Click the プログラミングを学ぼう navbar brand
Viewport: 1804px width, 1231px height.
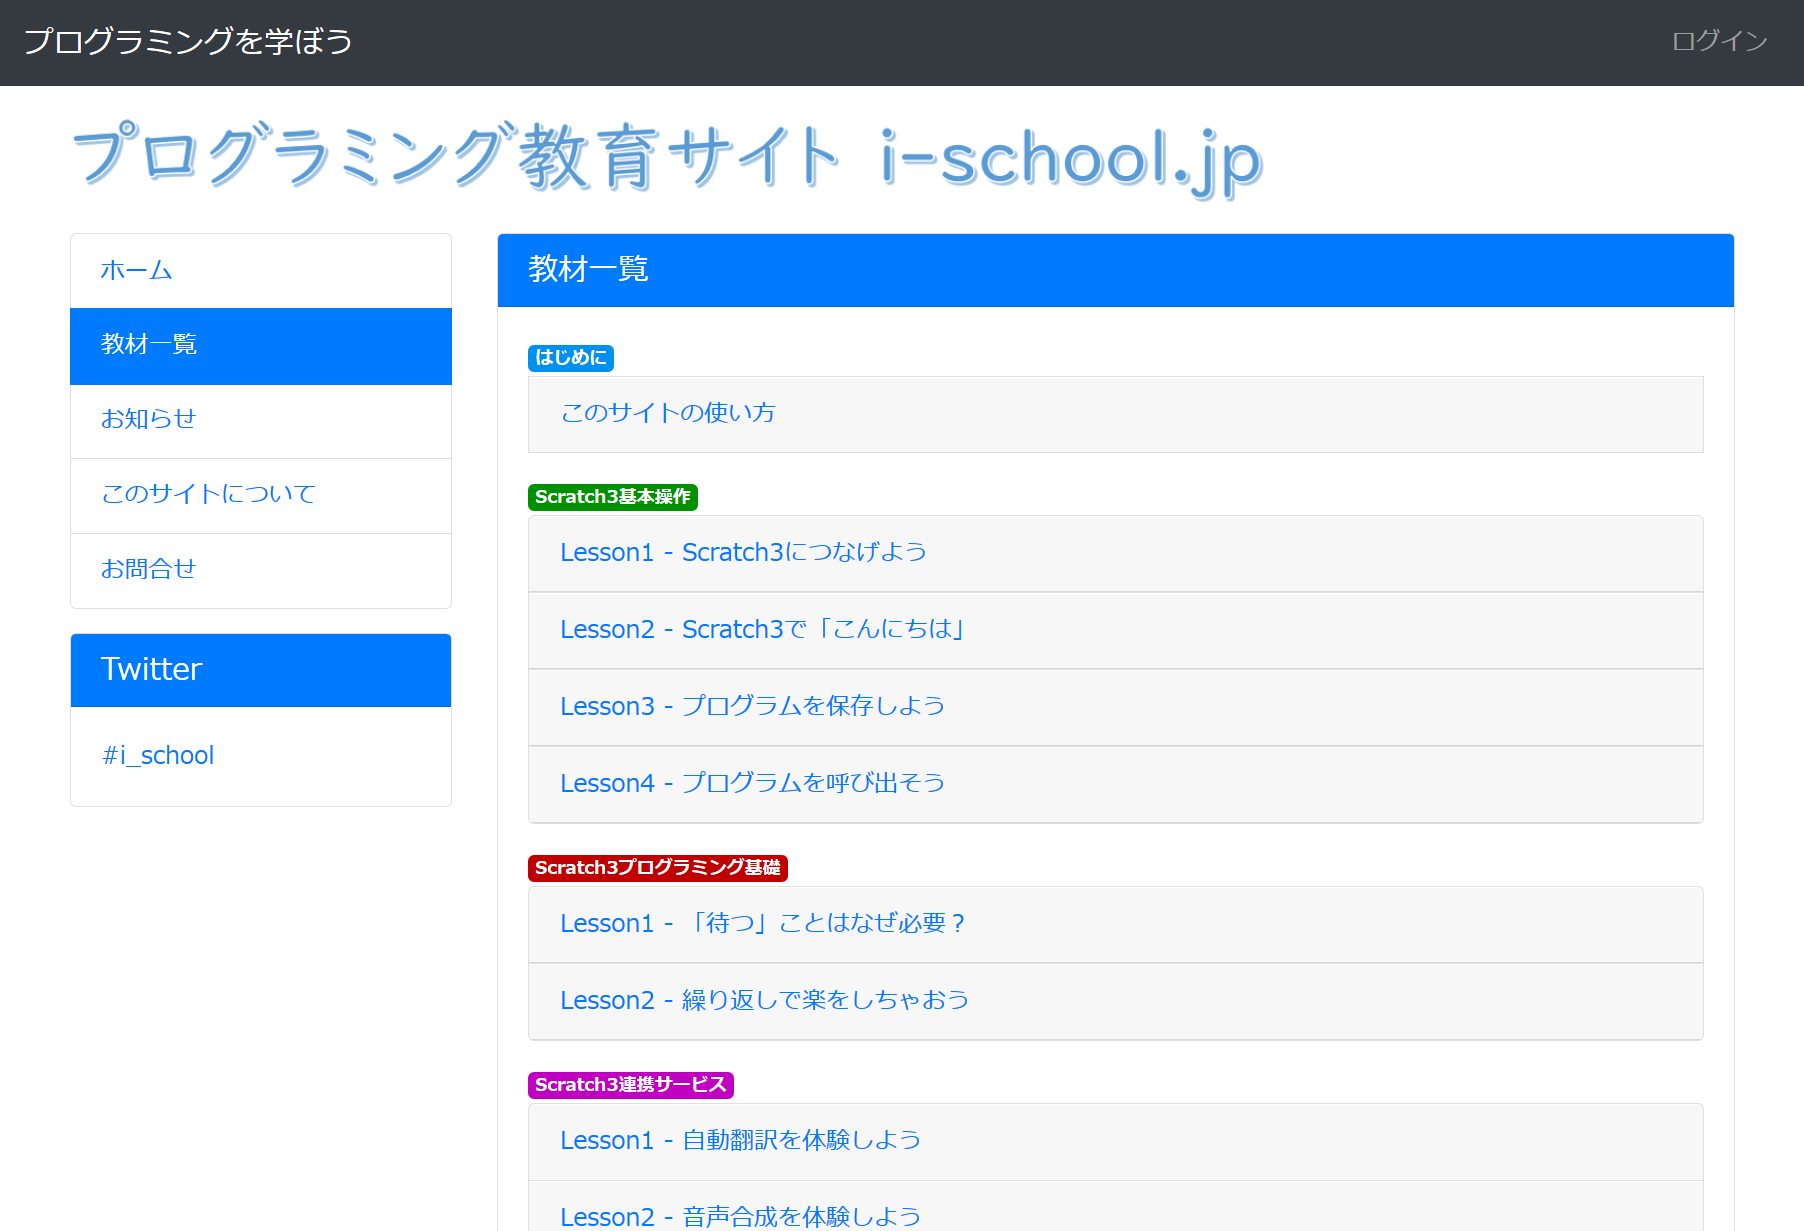pos(188,42)
